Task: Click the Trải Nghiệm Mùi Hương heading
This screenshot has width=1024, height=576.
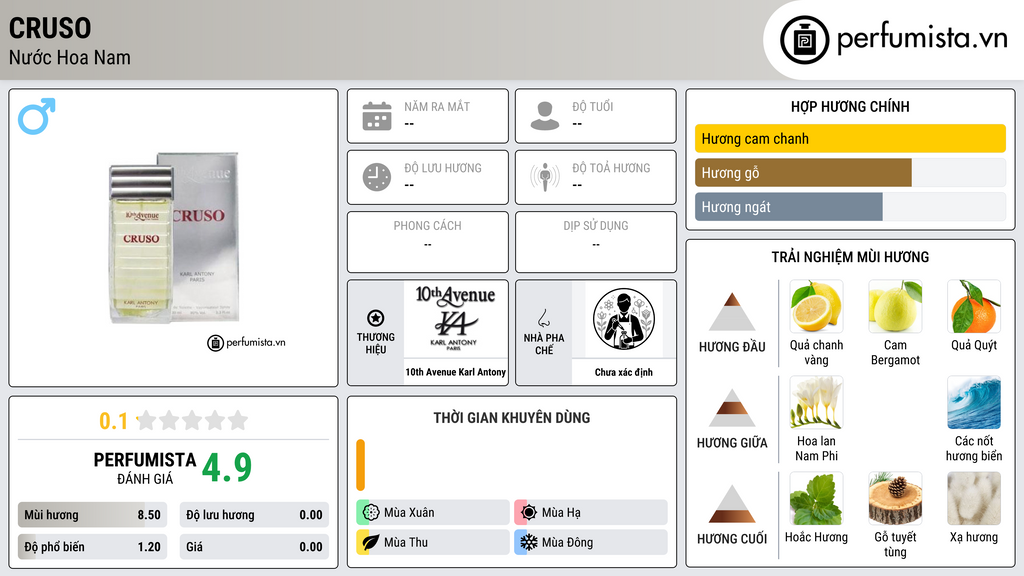Action: pyautogui.click(x=850, y=257)
